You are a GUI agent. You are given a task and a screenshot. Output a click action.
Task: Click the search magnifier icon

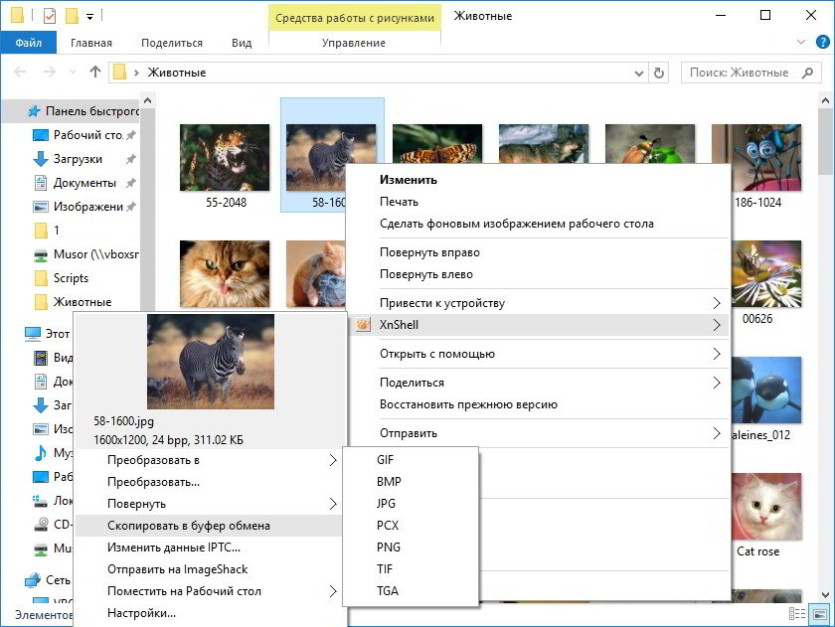point(808,72)
